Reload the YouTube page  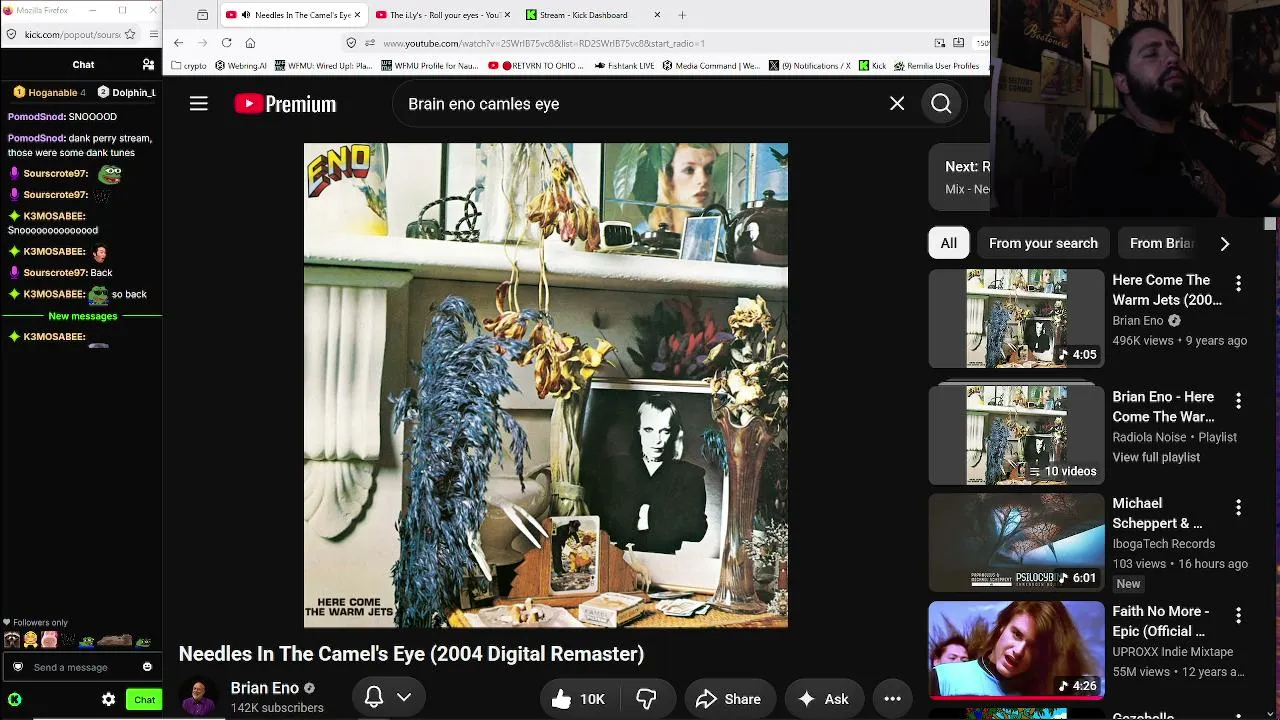point(227,43)
